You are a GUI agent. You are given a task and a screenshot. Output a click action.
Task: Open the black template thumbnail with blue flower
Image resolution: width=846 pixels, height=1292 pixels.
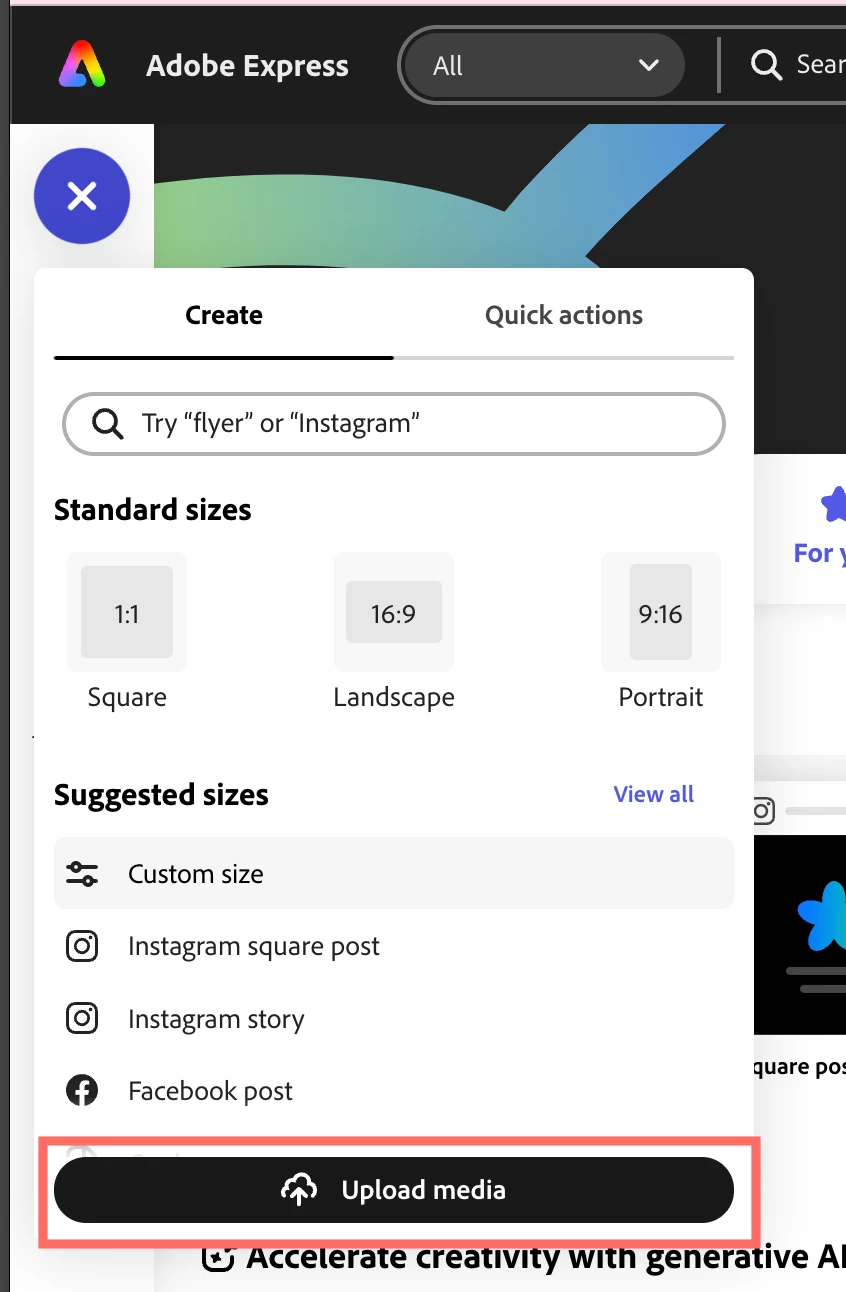coord(800,935)
